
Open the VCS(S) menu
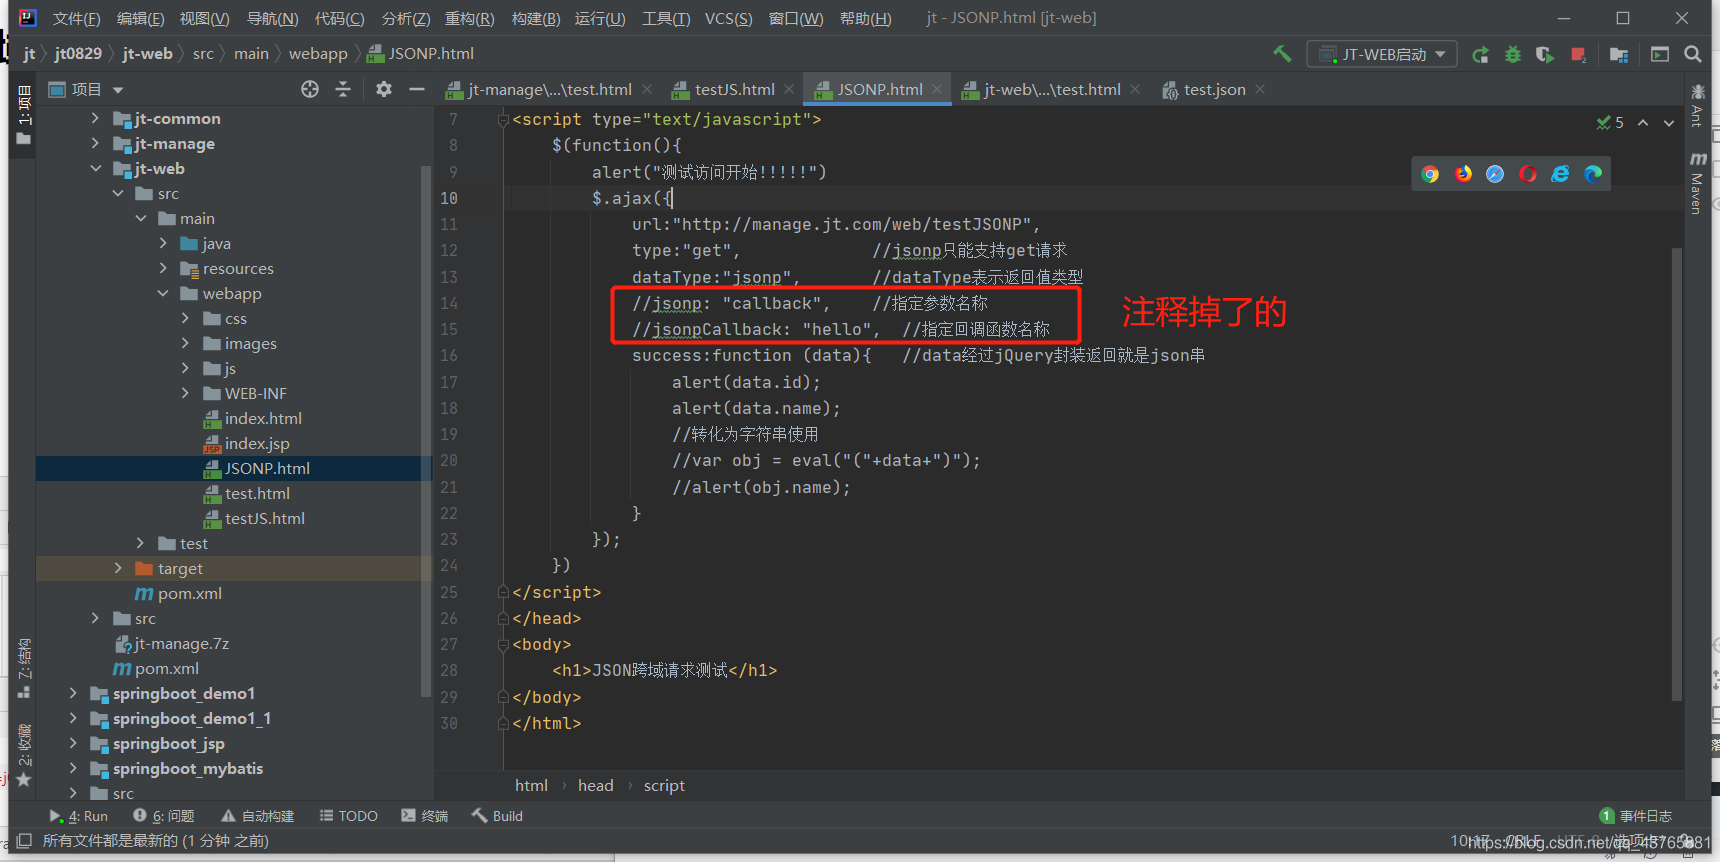(x=728, y=19)
